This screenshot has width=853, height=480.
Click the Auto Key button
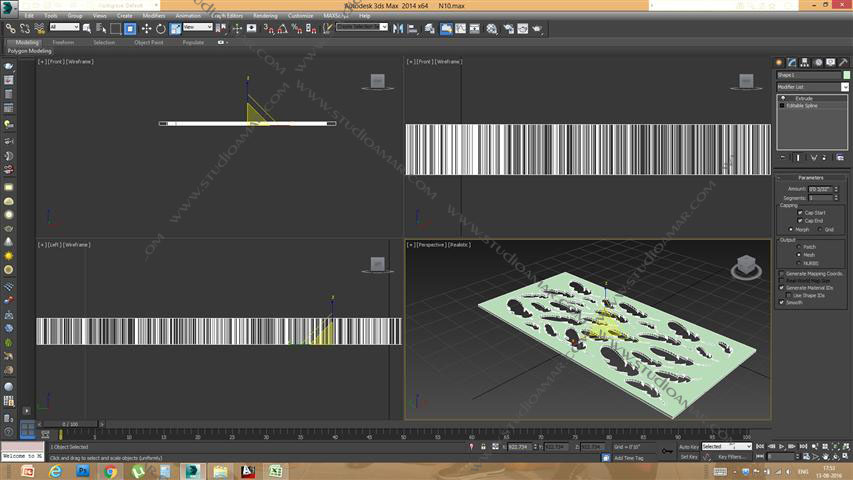point(689,447)
